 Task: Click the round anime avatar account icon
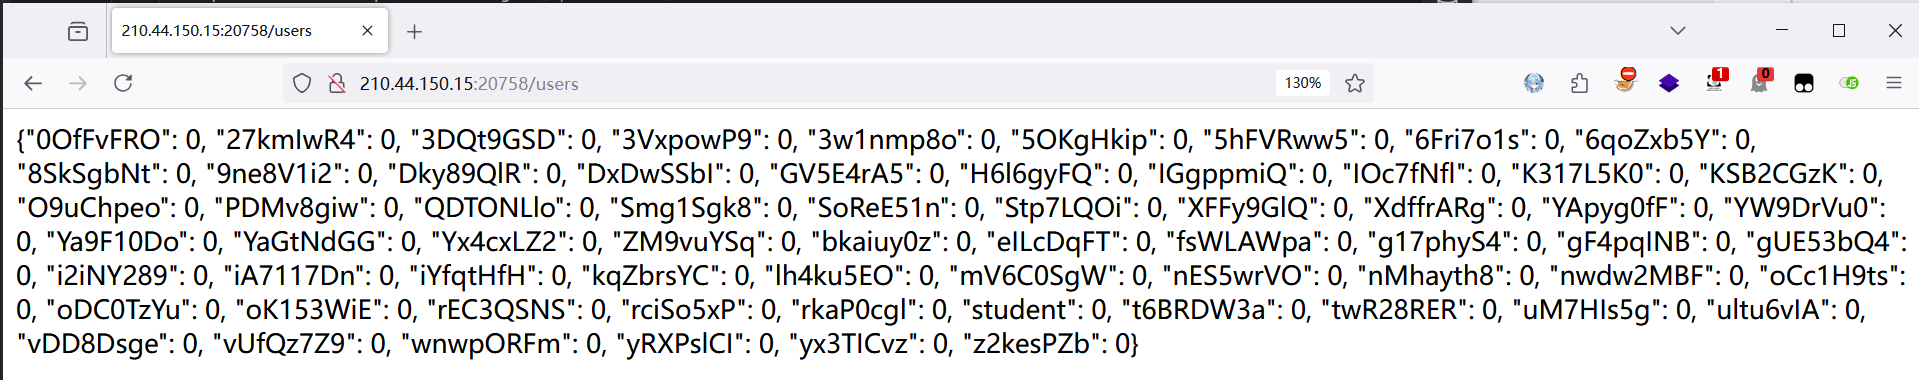1534,83
